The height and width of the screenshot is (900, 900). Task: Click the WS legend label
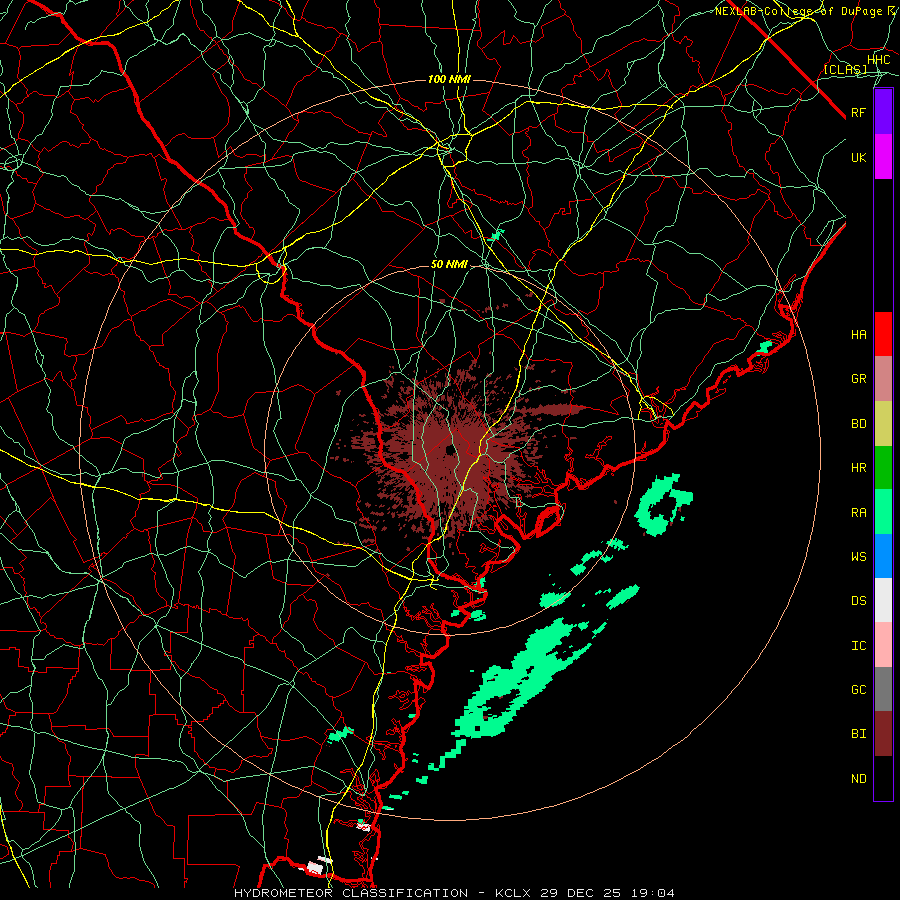point(859,556)
